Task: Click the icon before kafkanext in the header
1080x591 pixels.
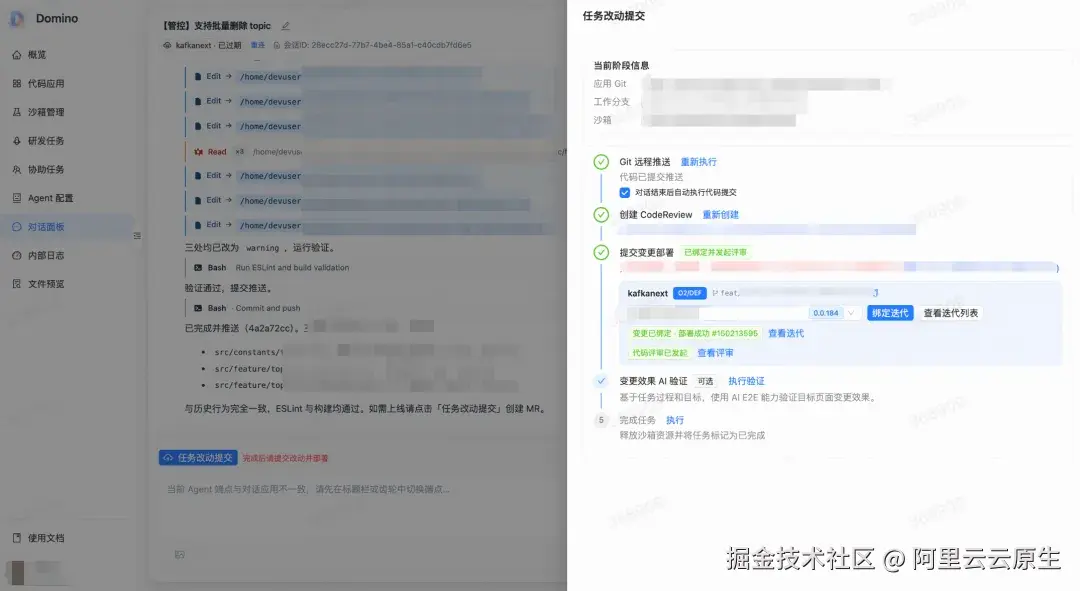Action: (x=167, y=45)
